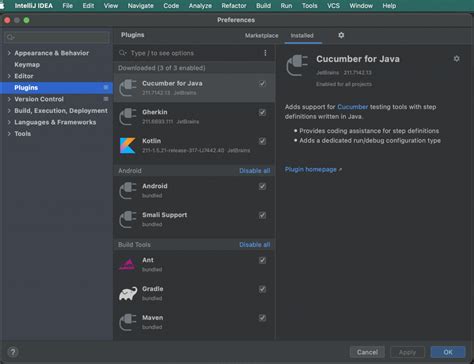Open the Refactor menu

pos(234,6)
